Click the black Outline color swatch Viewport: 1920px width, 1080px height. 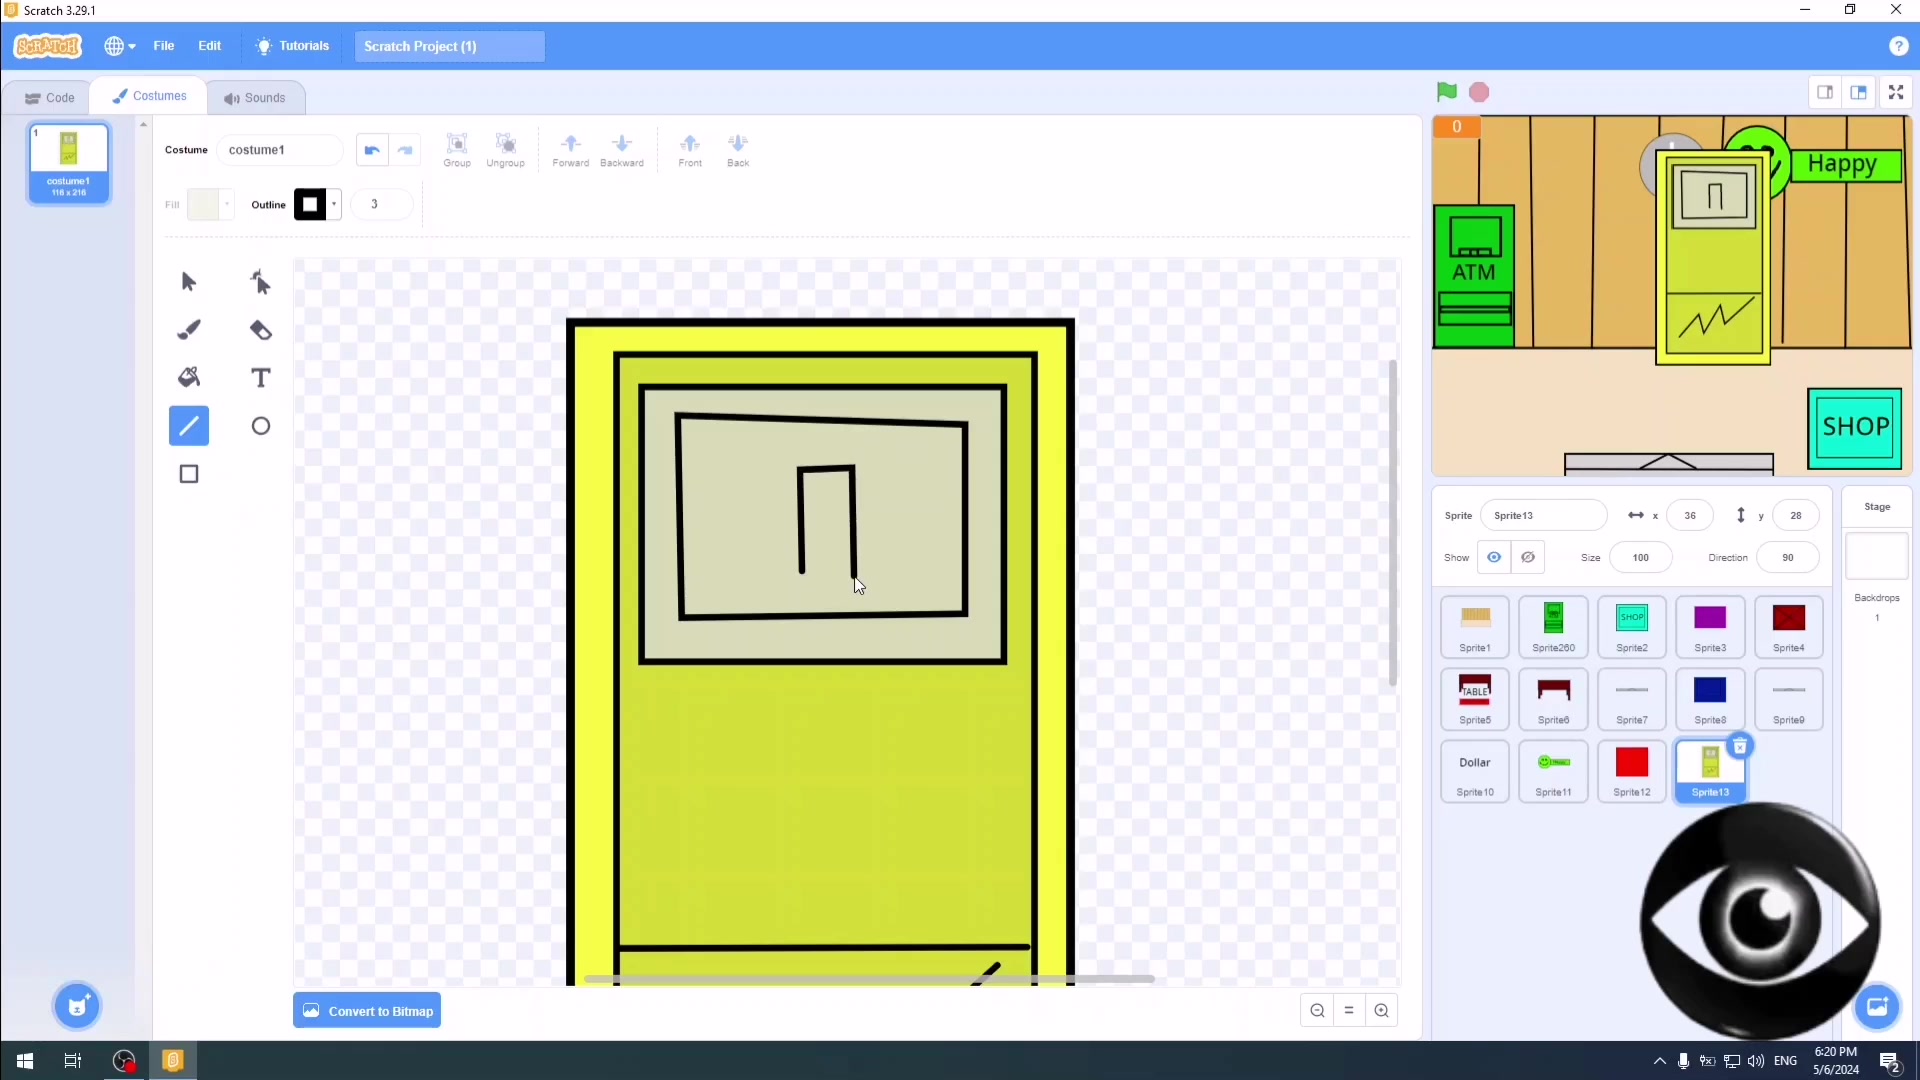tap(310, 204)
